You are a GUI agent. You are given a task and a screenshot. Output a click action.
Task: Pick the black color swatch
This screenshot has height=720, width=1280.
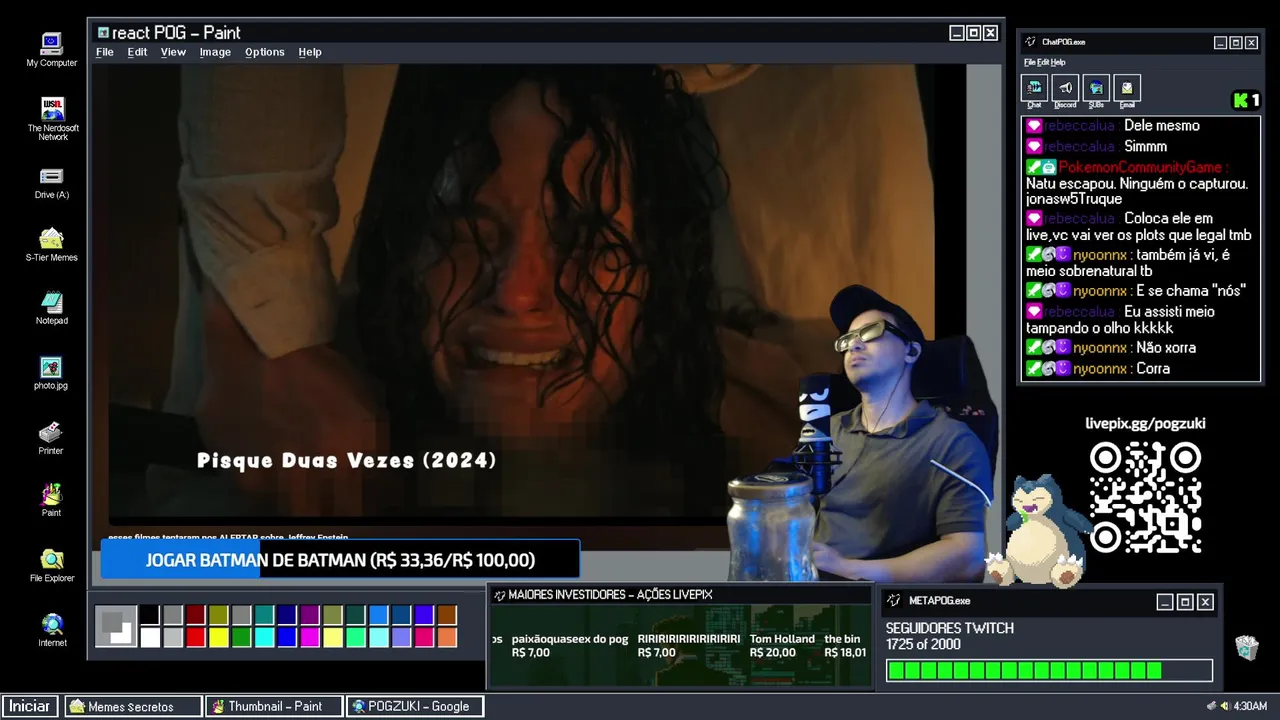pos(149,615)
